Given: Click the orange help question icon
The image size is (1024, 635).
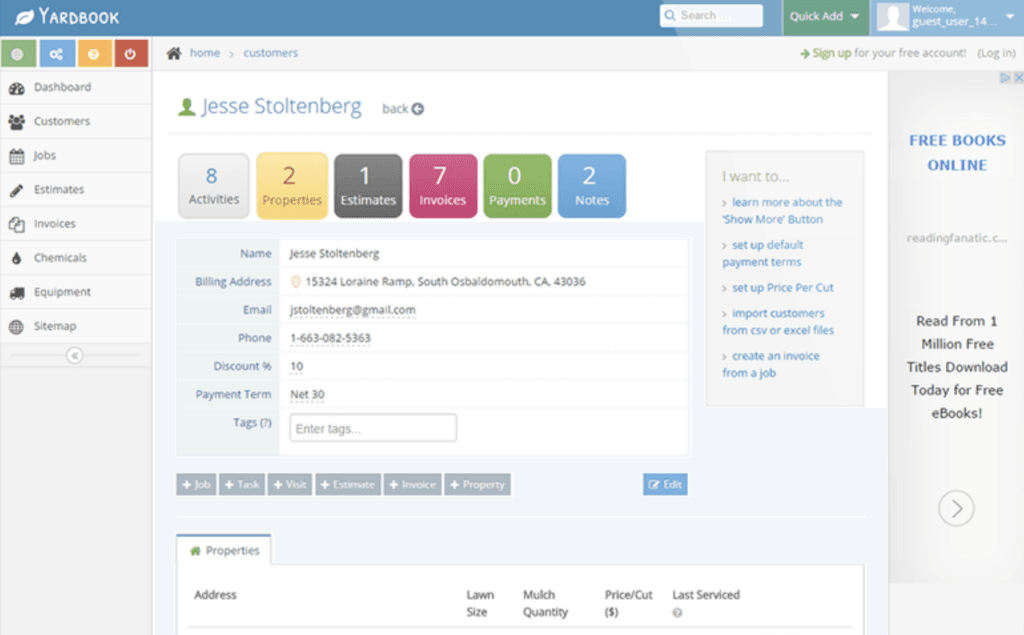Looking at the screenshot, I should pyautogui.click(x=93, y=54).
